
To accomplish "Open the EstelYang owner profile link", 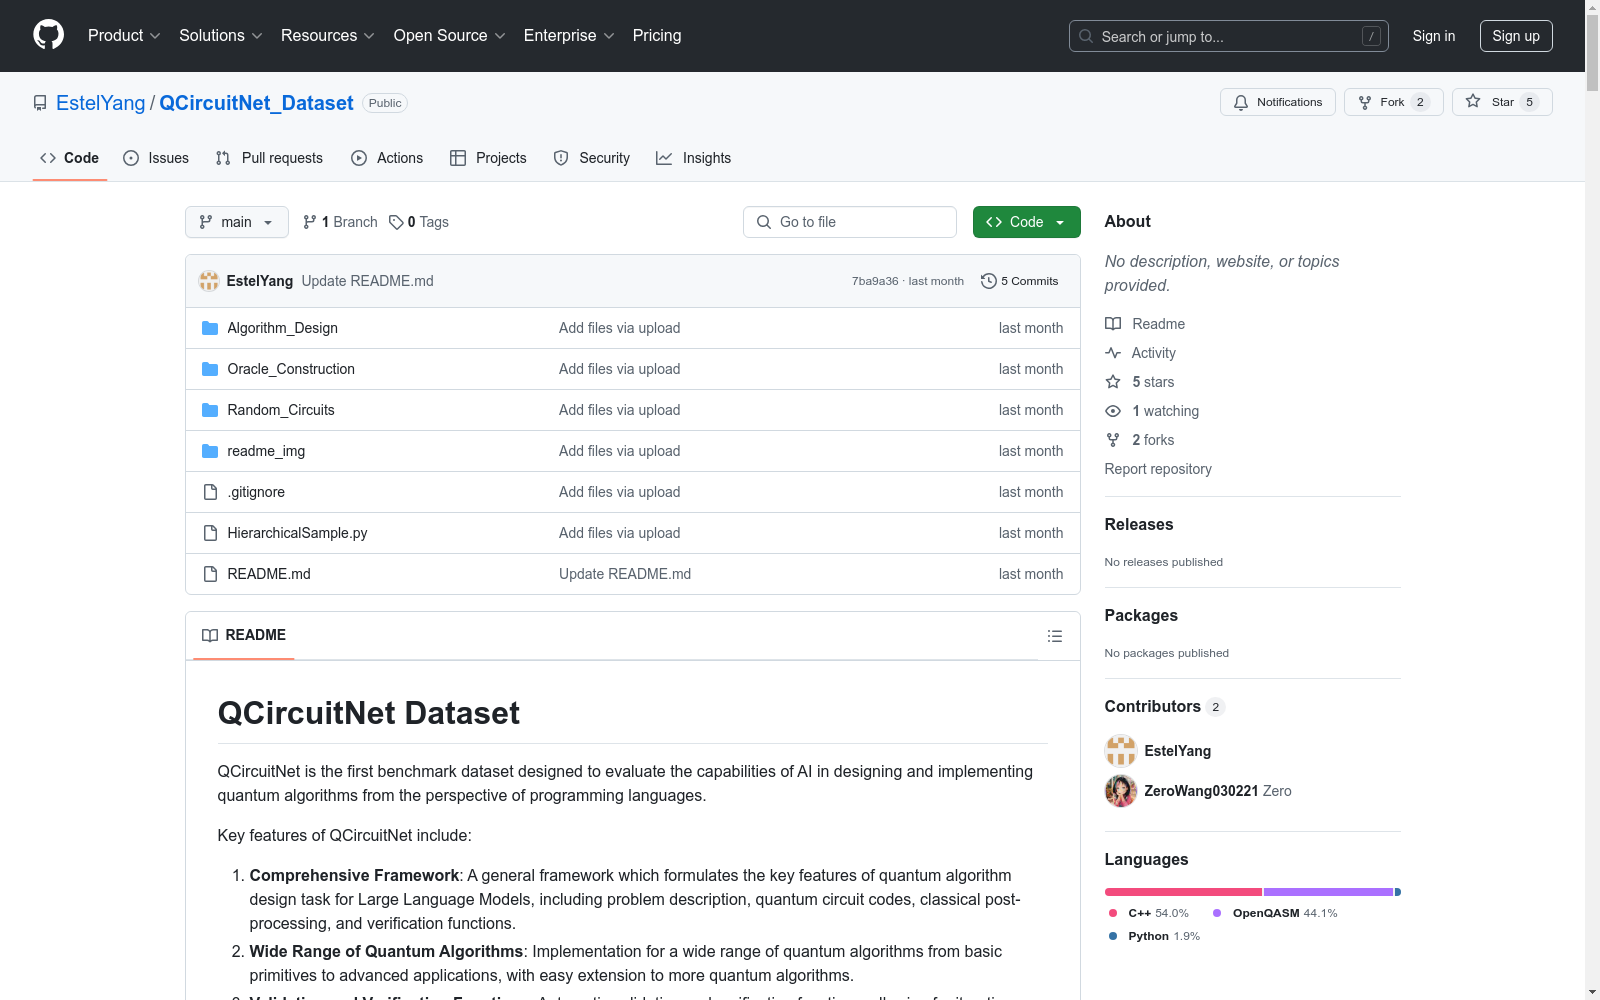I will [x=101, y=103].
